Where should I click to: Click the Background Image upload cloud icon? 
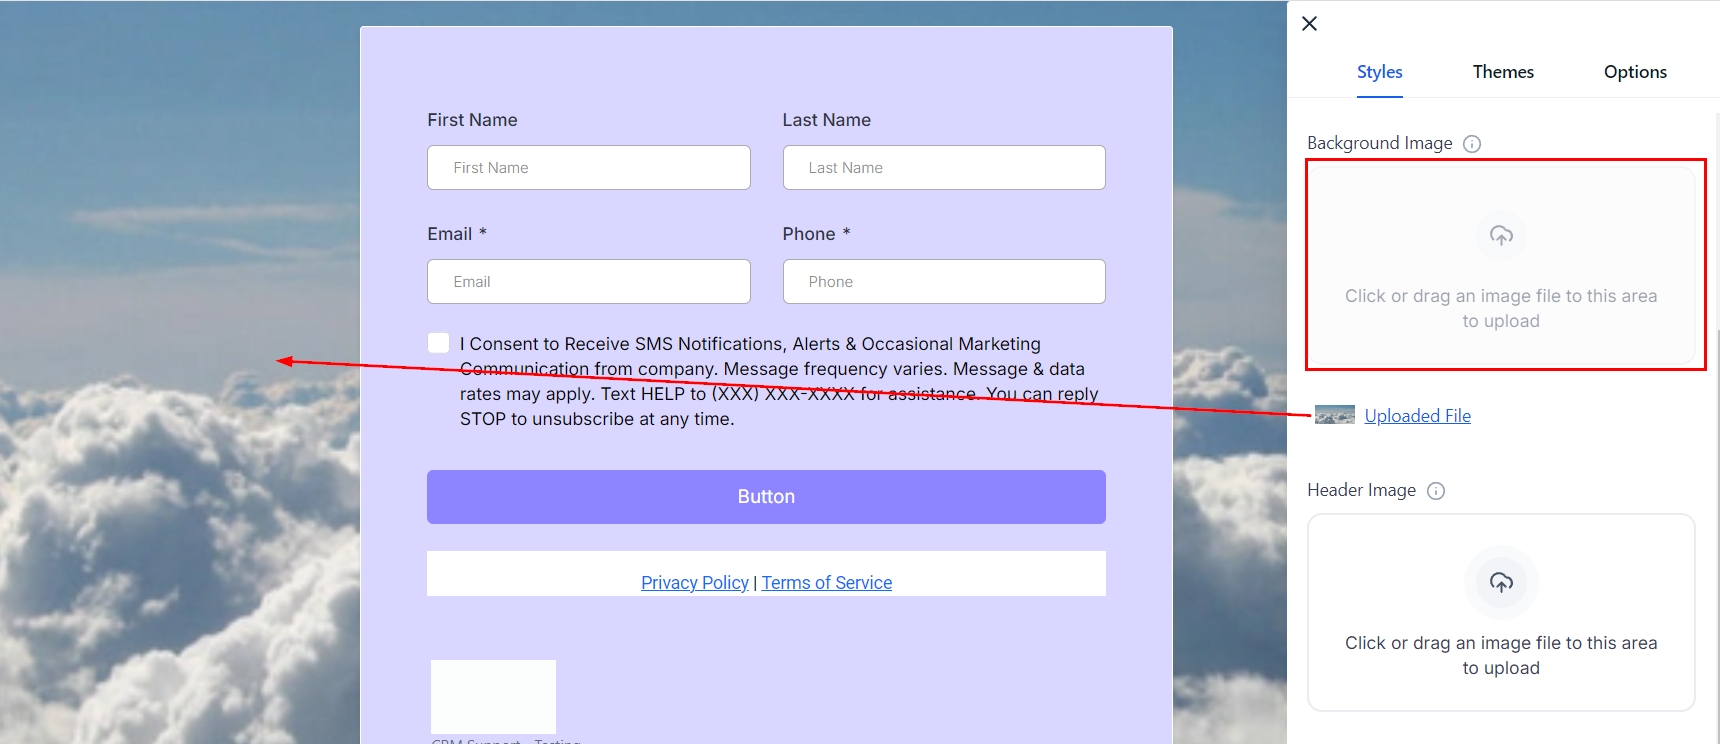point(1501,235)
